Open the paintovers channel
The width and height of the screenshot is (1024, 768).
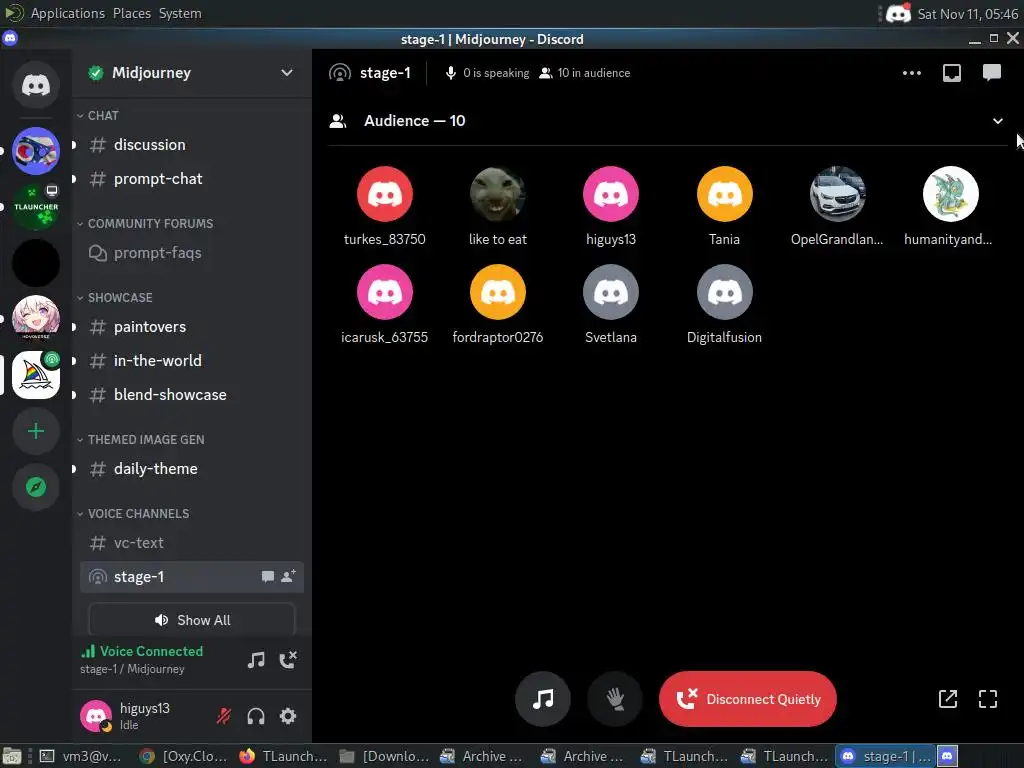tap(192, 327)
